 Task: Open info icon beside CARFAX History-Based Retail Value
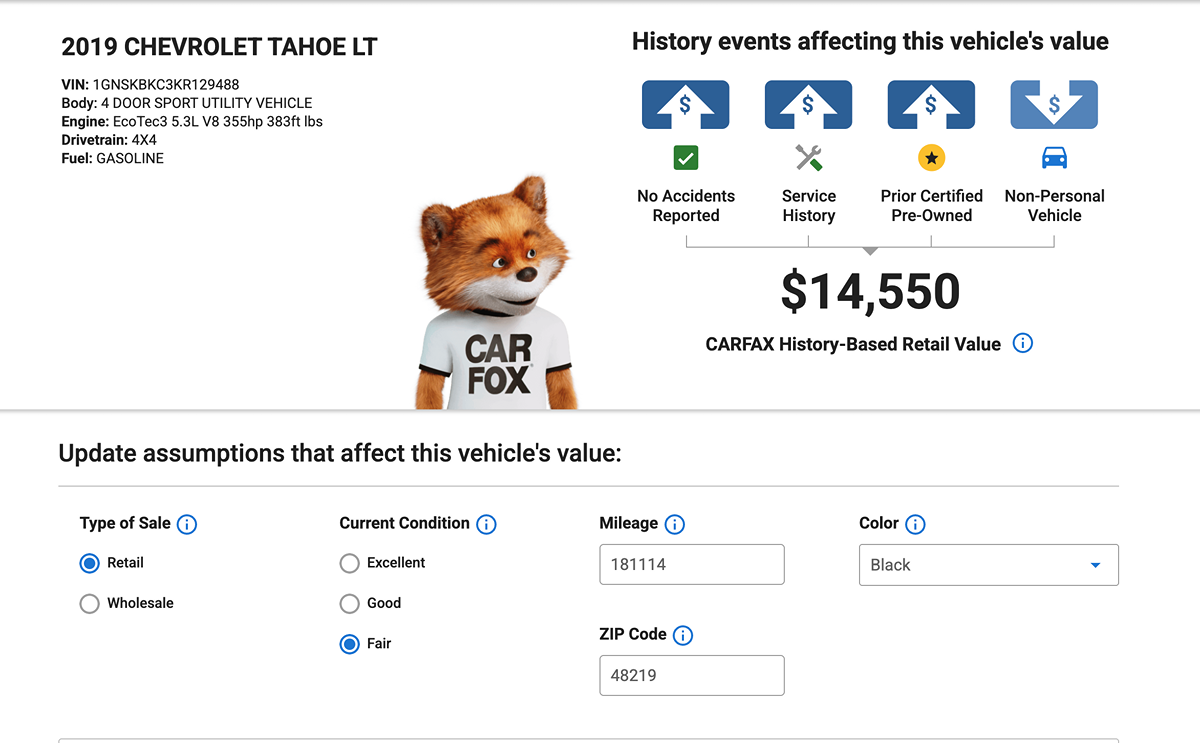tap(1022, 343)
